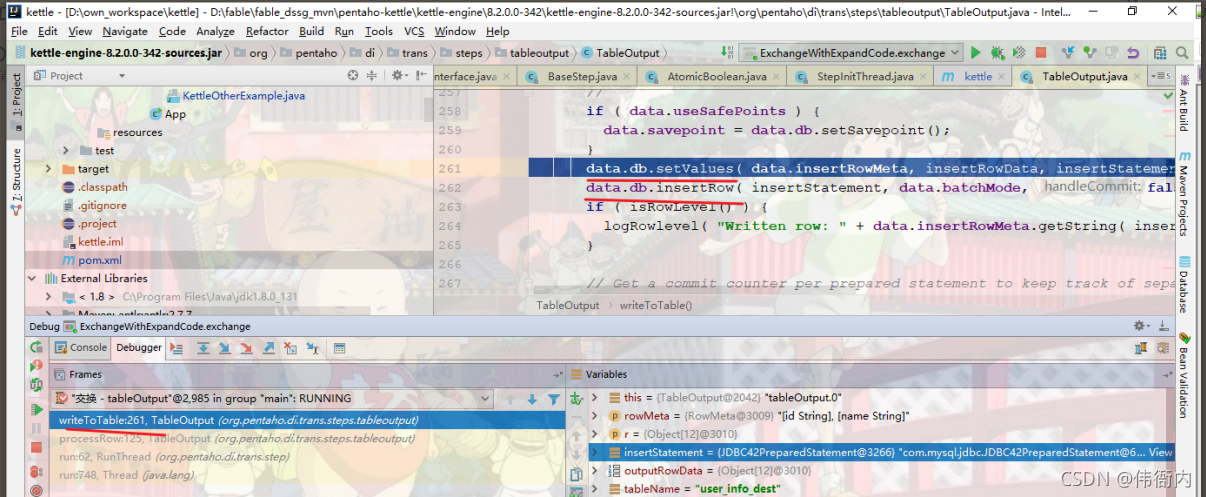Image resolution: width=1206 pixels, height=497 pixels.
Task: Expand the target folder
Action: [48, 169]
